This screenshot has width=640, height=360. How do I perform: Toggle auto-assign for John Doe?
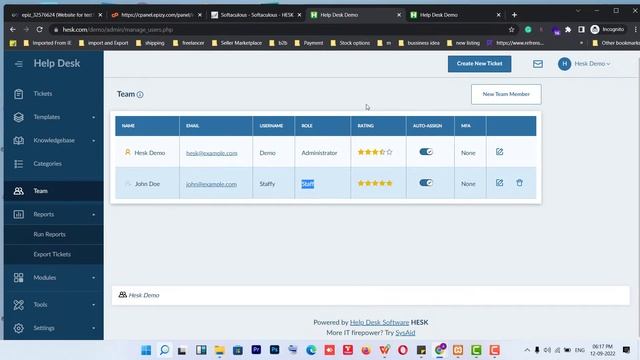[x=426, y=183]
